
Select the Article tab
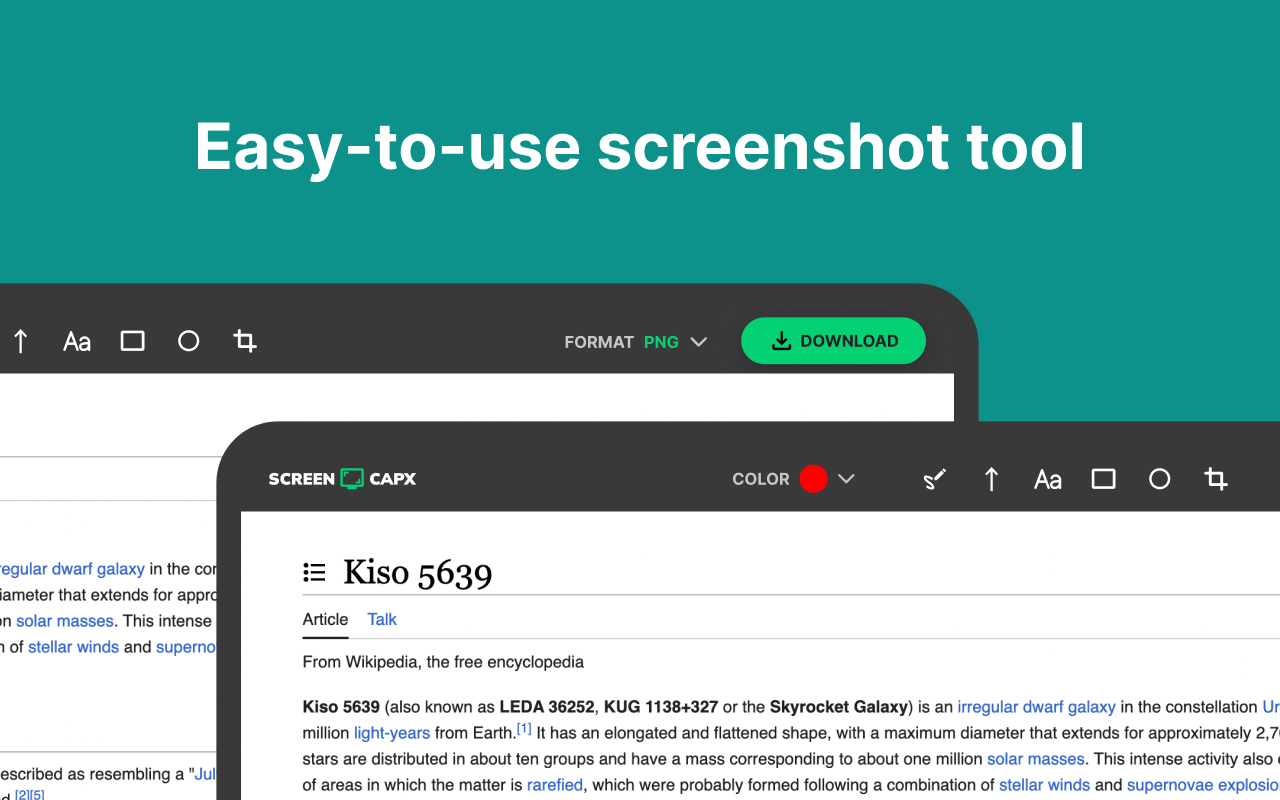pyautogui.click(x=325, y=620)
